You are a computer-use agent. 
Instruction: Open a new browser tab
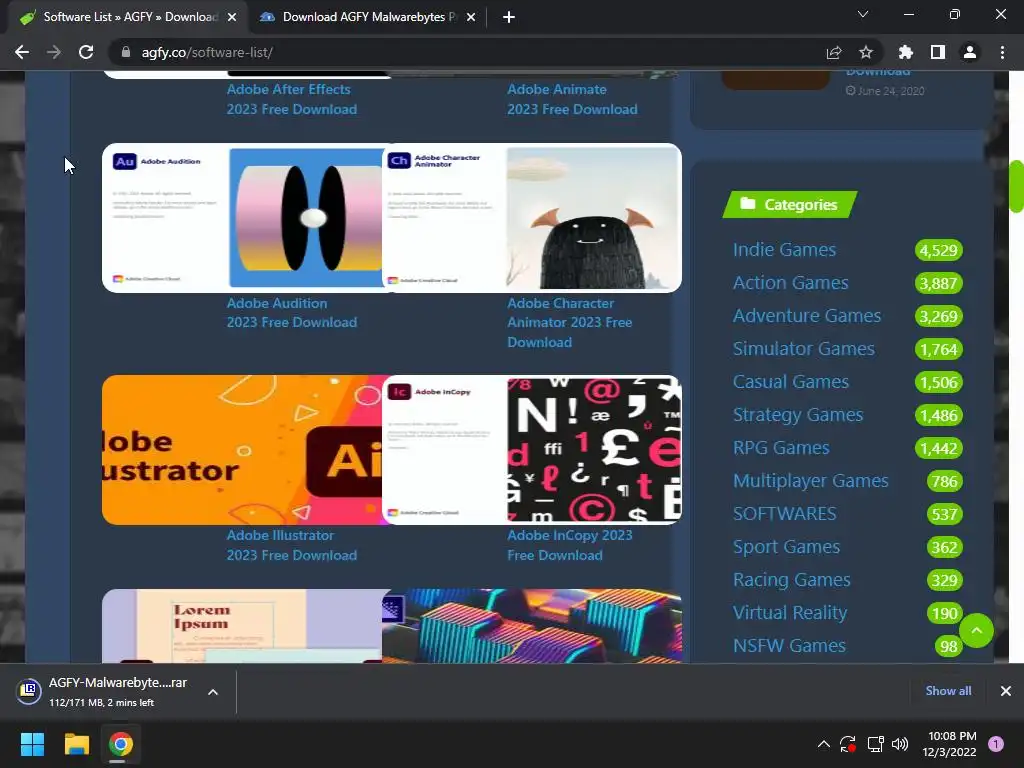(509, 17)
